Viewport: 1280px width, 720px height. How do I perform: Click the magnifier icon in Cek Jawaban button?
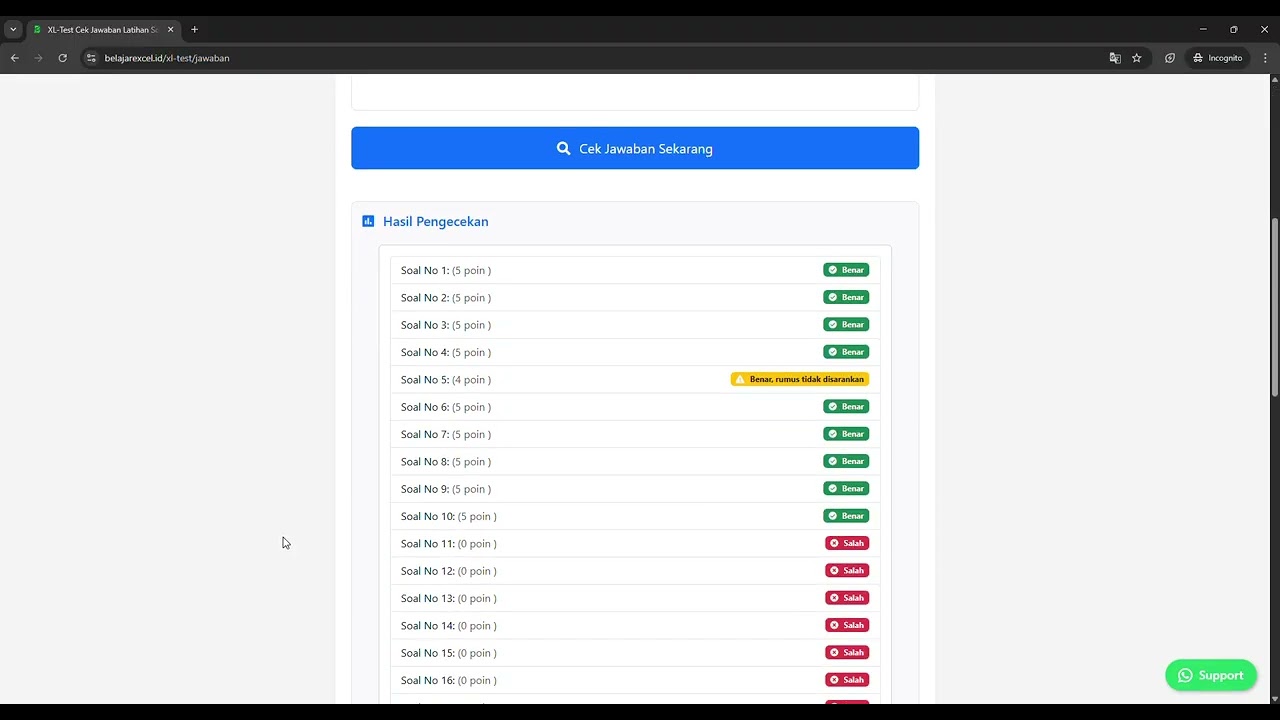564,148
